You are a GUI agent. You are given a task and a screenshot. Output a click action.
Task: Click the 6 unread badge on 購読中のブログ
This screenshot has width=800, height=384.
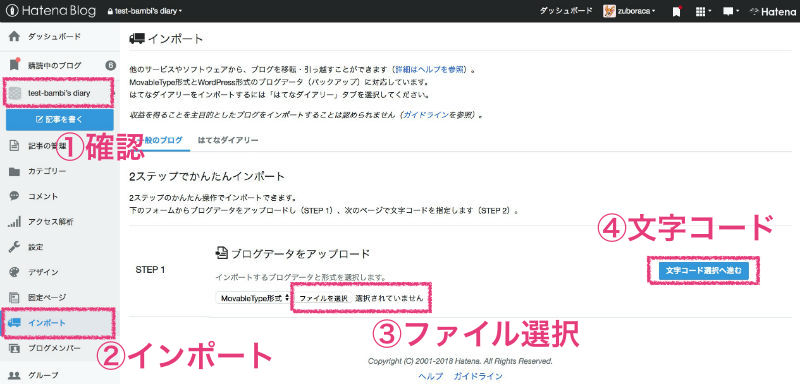[x=110, y=65]
